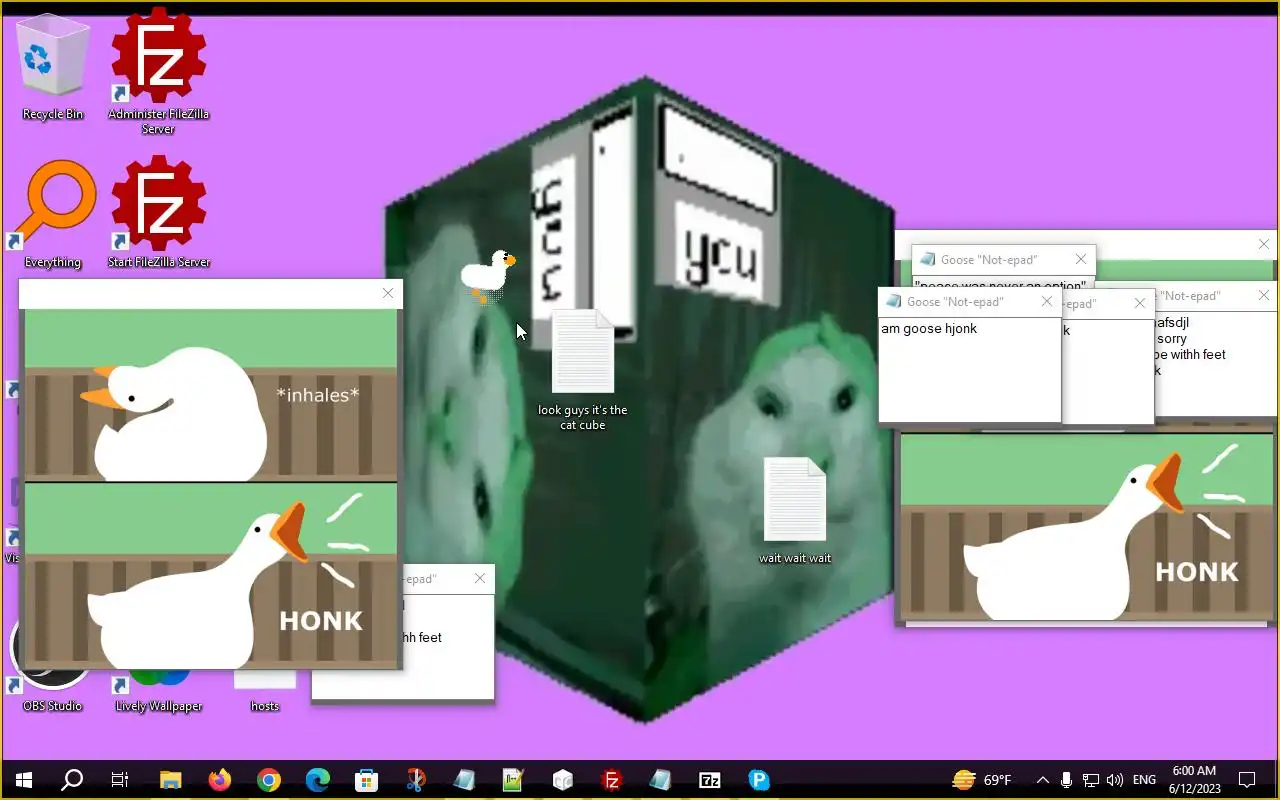Select the 'look guys it's the cat cube' file

tap(583, 370)
